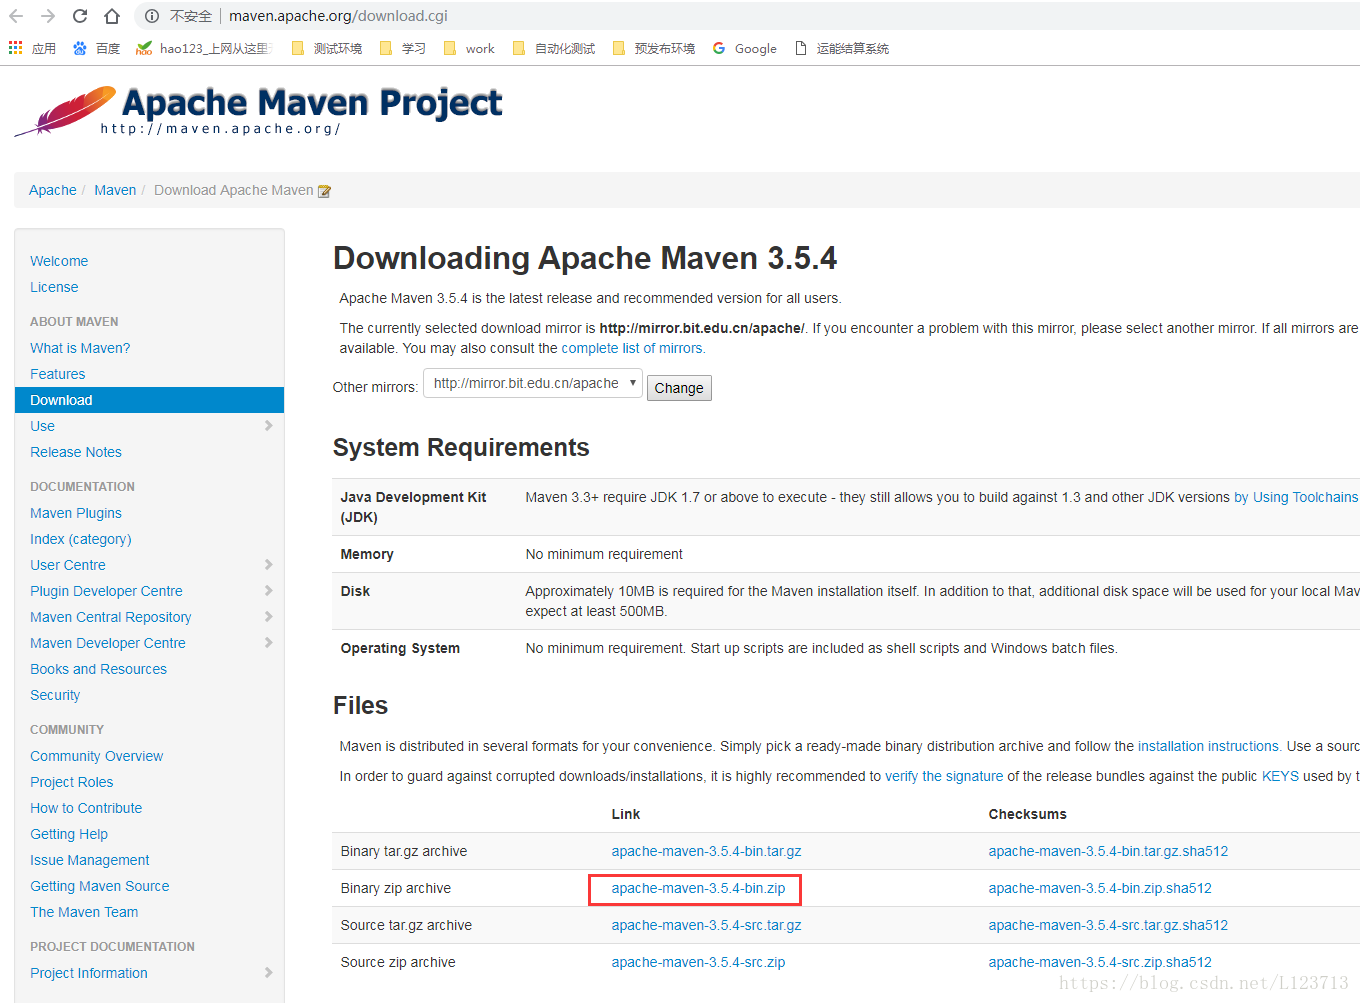The height and width of the screenshot is (1003, 1360).
Task: Click the Change mirror button
Action: click(679, 388)
